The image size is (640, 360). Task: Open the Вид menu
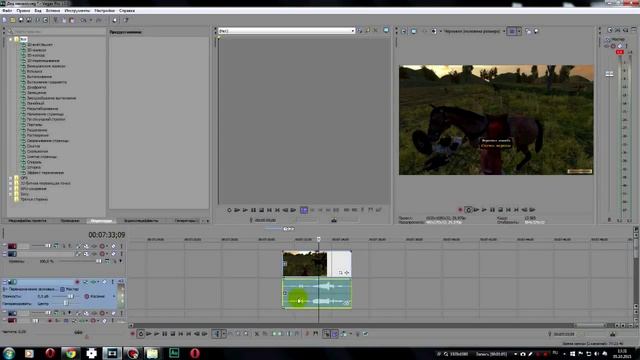[38, 11]
